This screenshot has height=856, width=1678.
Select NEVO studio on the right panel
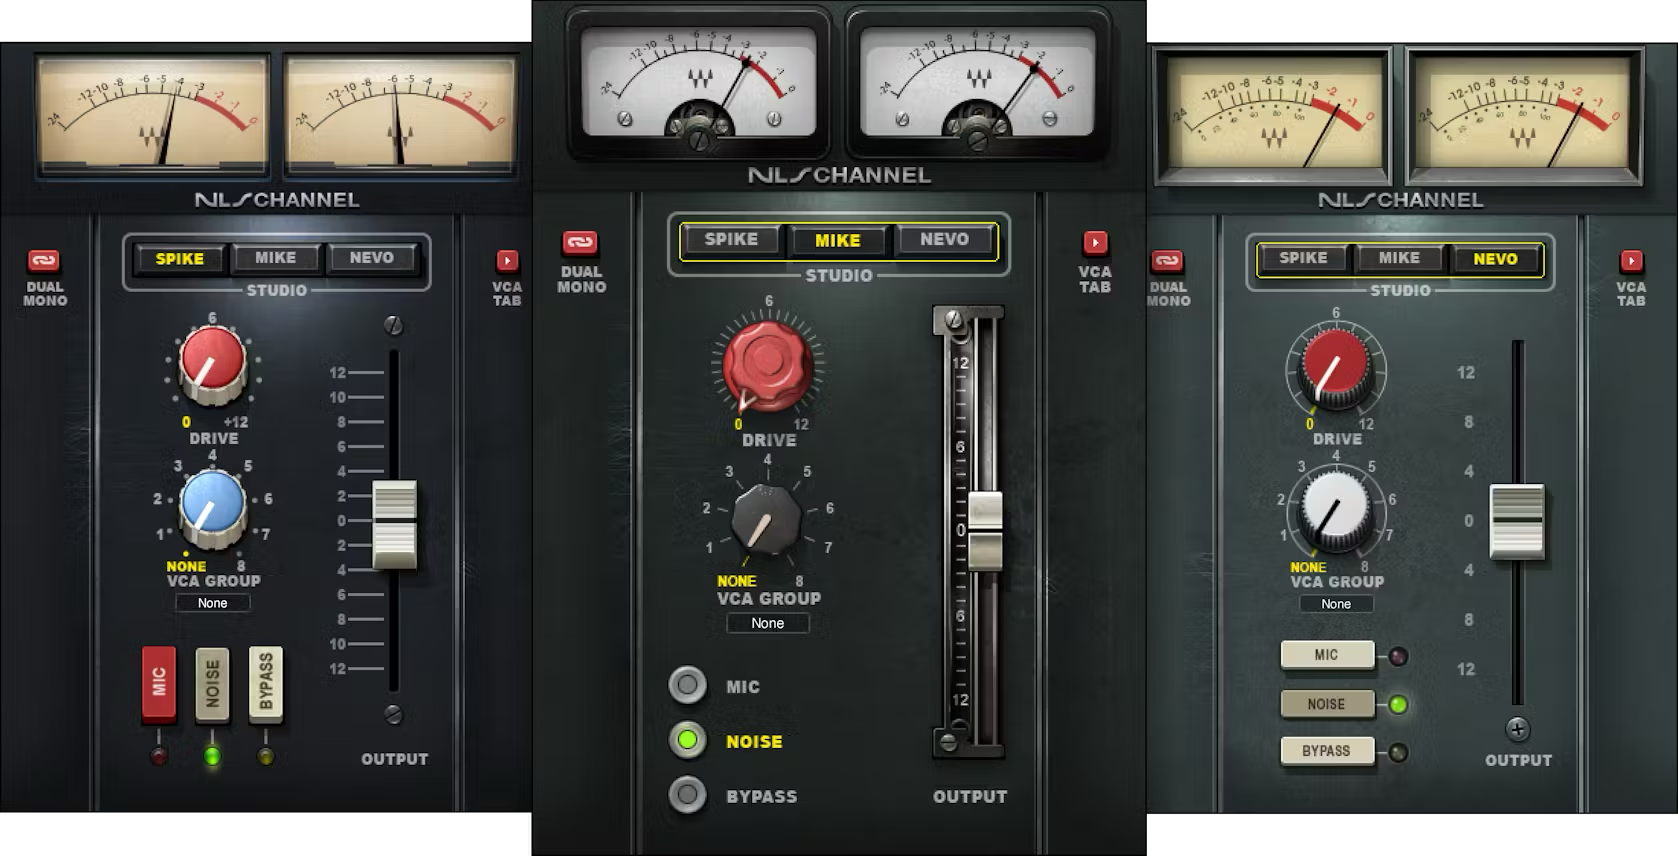(1495, 258)
